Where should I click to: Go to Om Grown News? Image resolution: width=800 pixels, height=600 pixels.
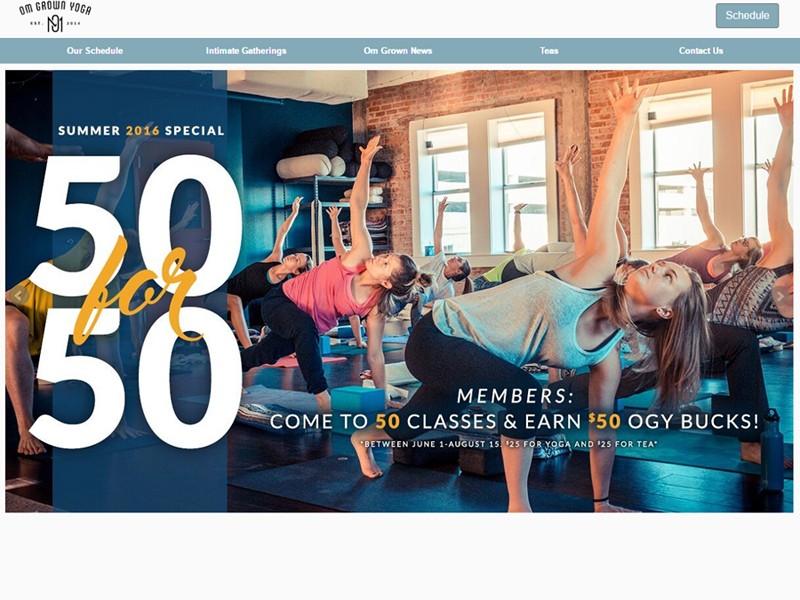(398, 51)
